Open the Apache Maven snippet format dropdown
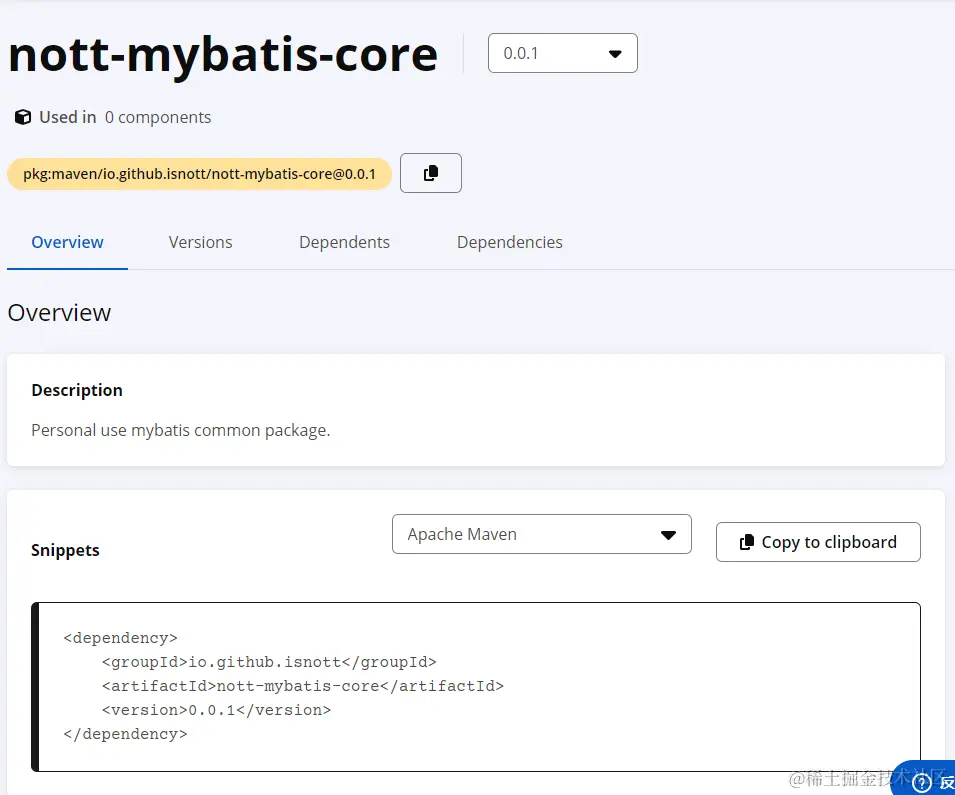The width and height of the screenshot is (955, 795). coord(541,534)
